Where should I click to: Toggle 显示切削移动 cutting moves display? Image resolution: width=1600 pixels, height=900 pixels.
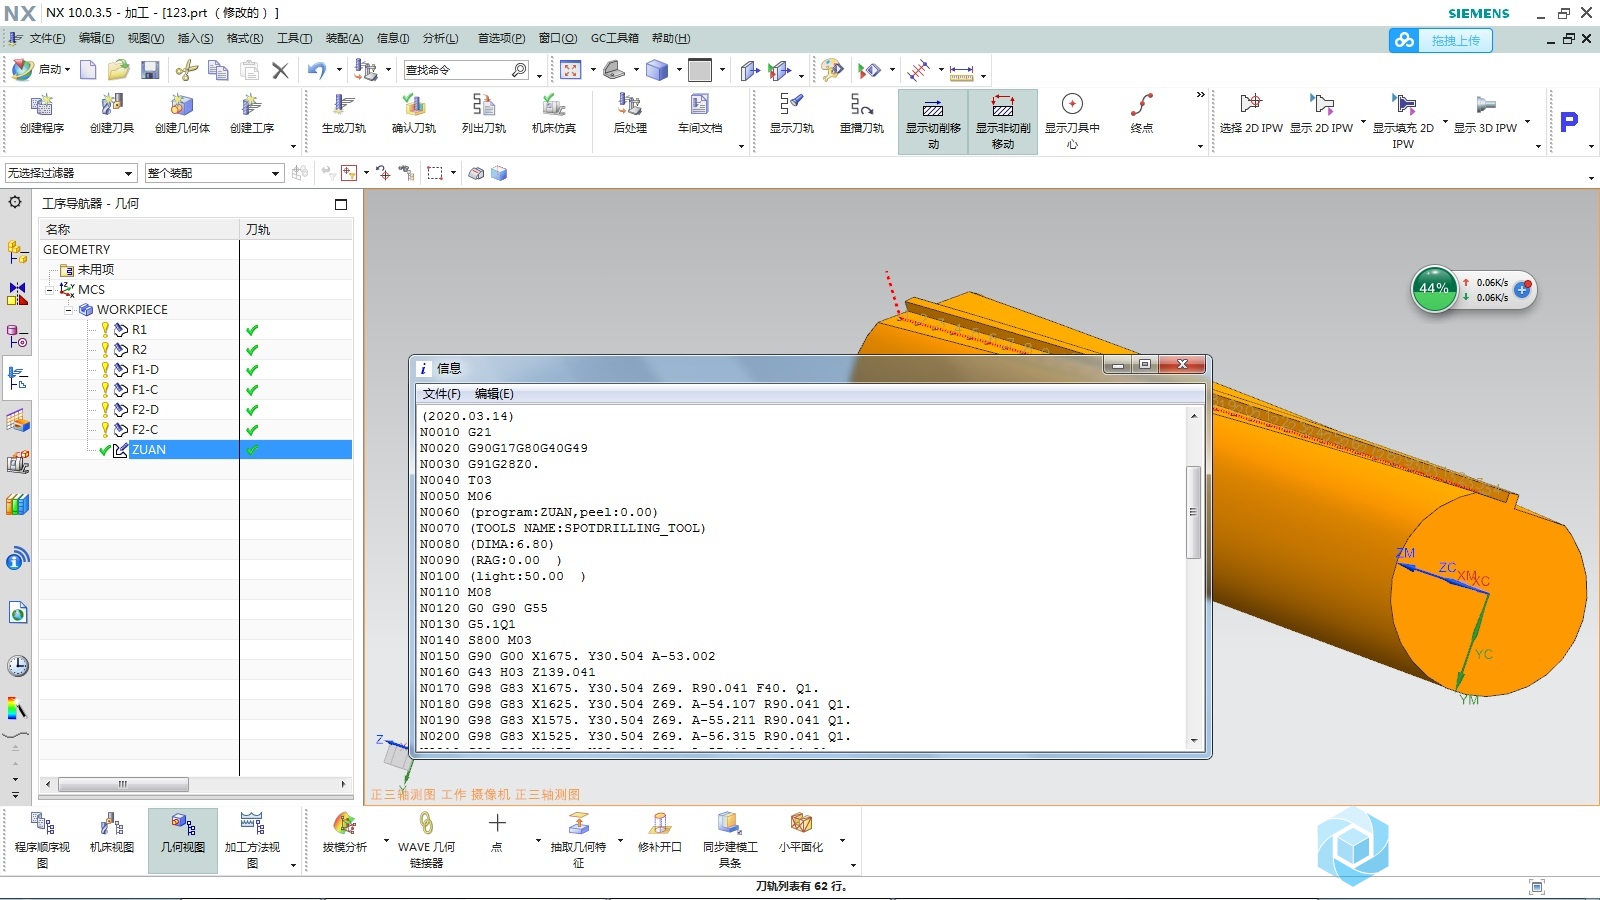tap(933, 122)
